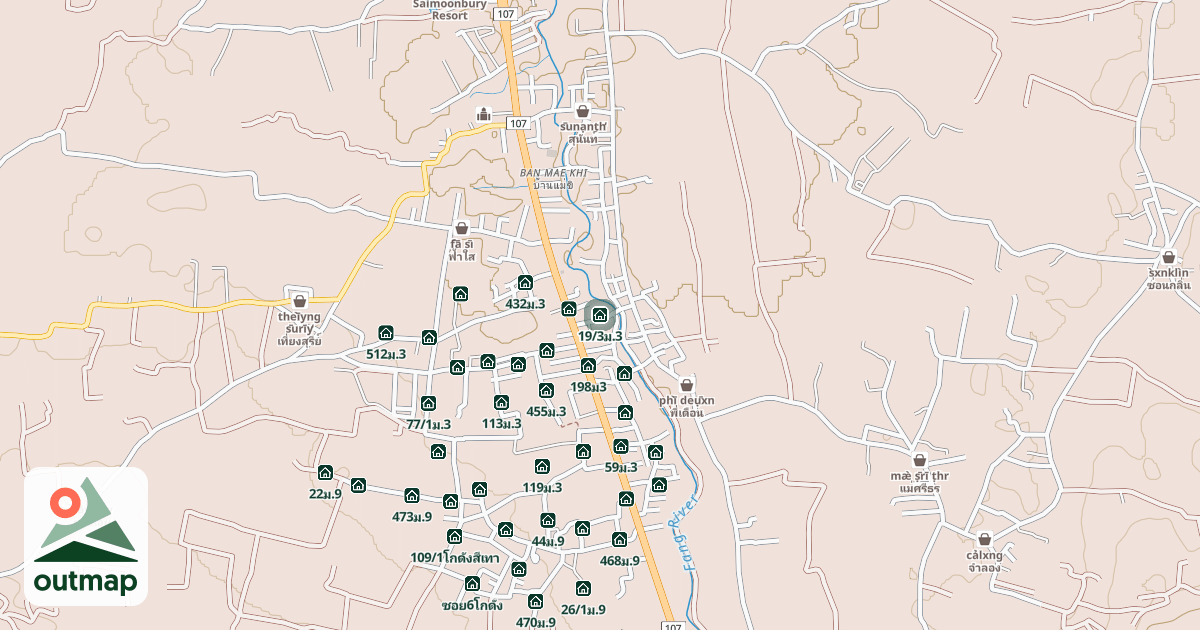Select the Theiyng Suriy shop icon
1200x630 pixels.
(299, 301)
